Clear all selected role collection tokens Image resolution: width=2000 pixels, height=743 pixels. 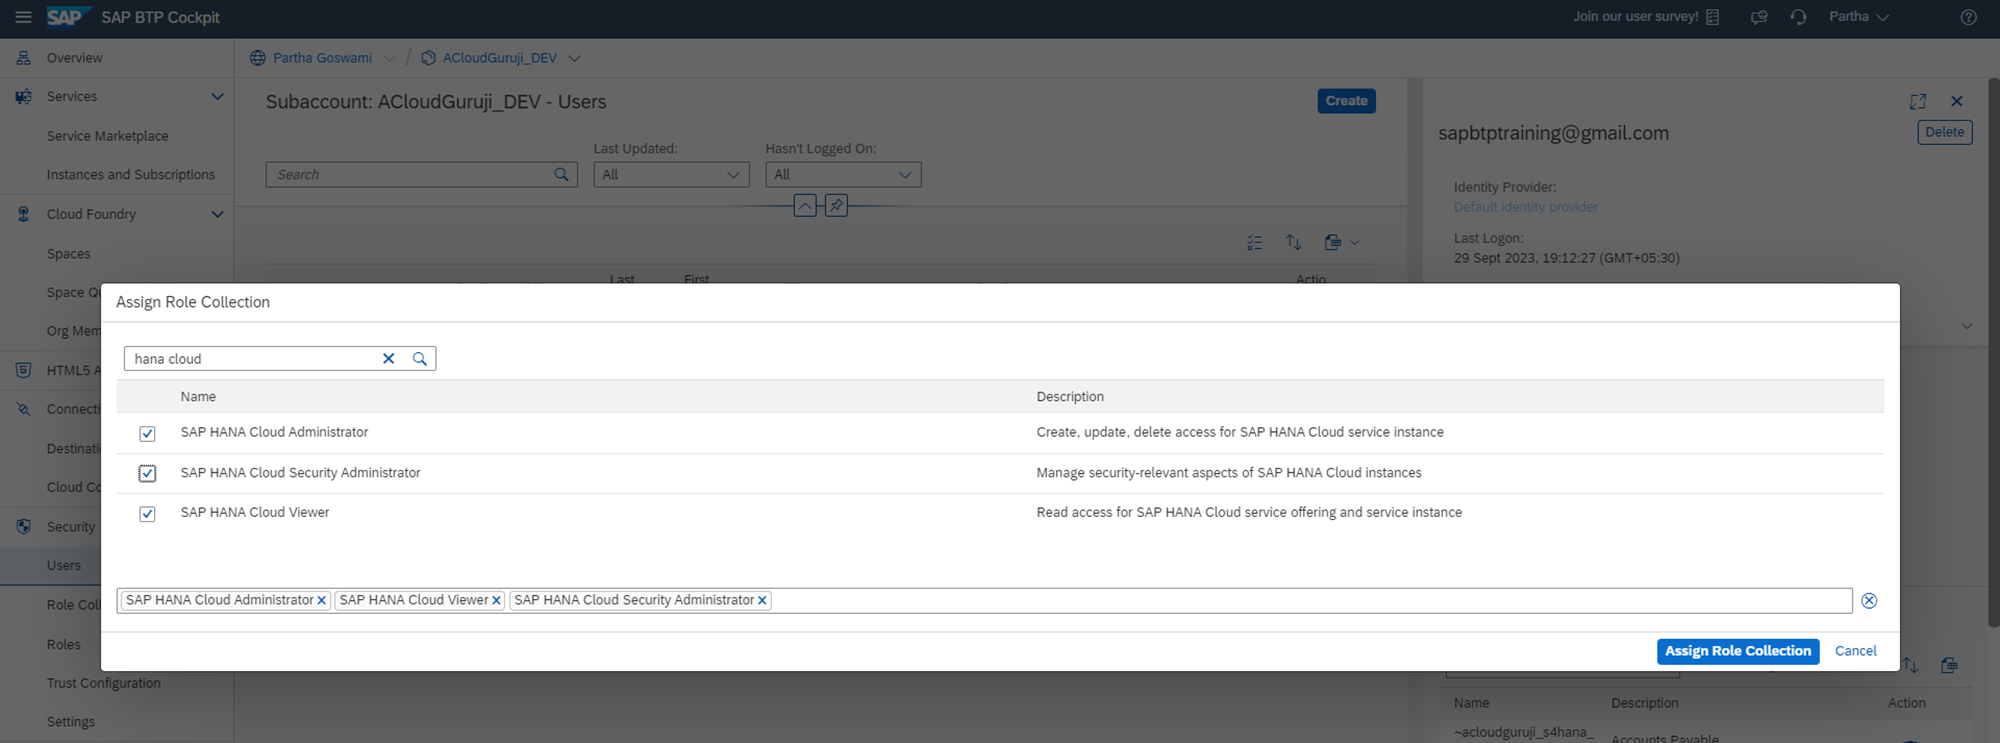tap(1868, 601)
